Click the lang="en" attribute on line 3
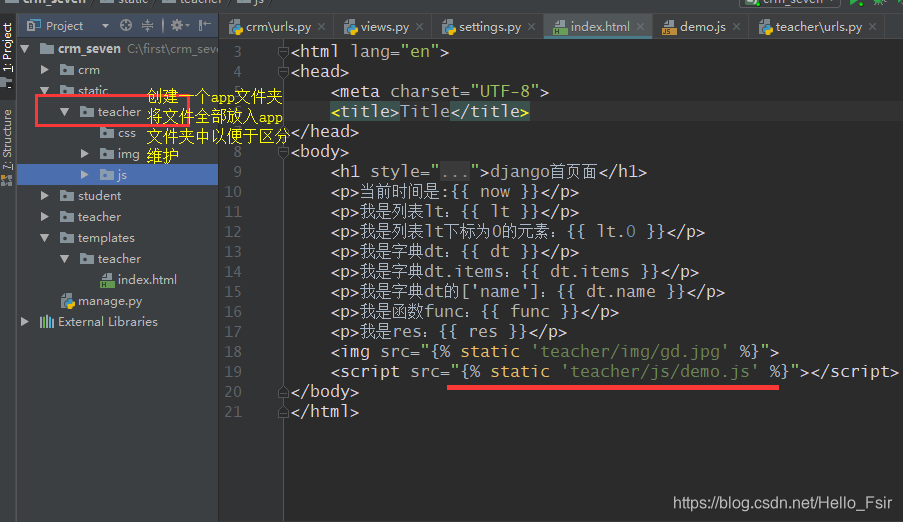The width and height of the screenshot is (903, 522). (394, 52)
